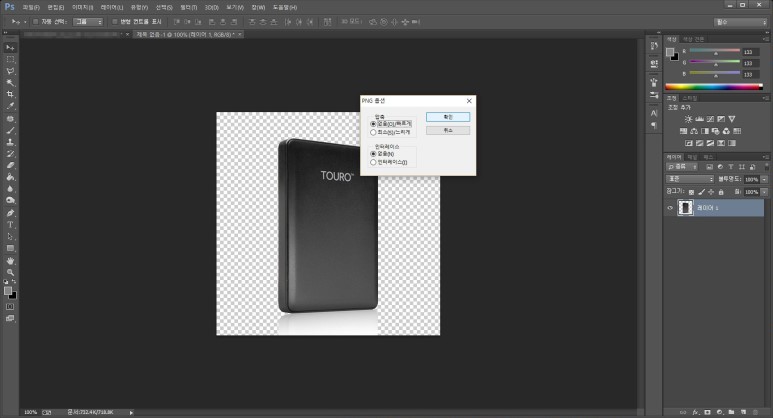Open the Layers panel options menu
This screenshot has width=773, height=418.
pos(765,157)
